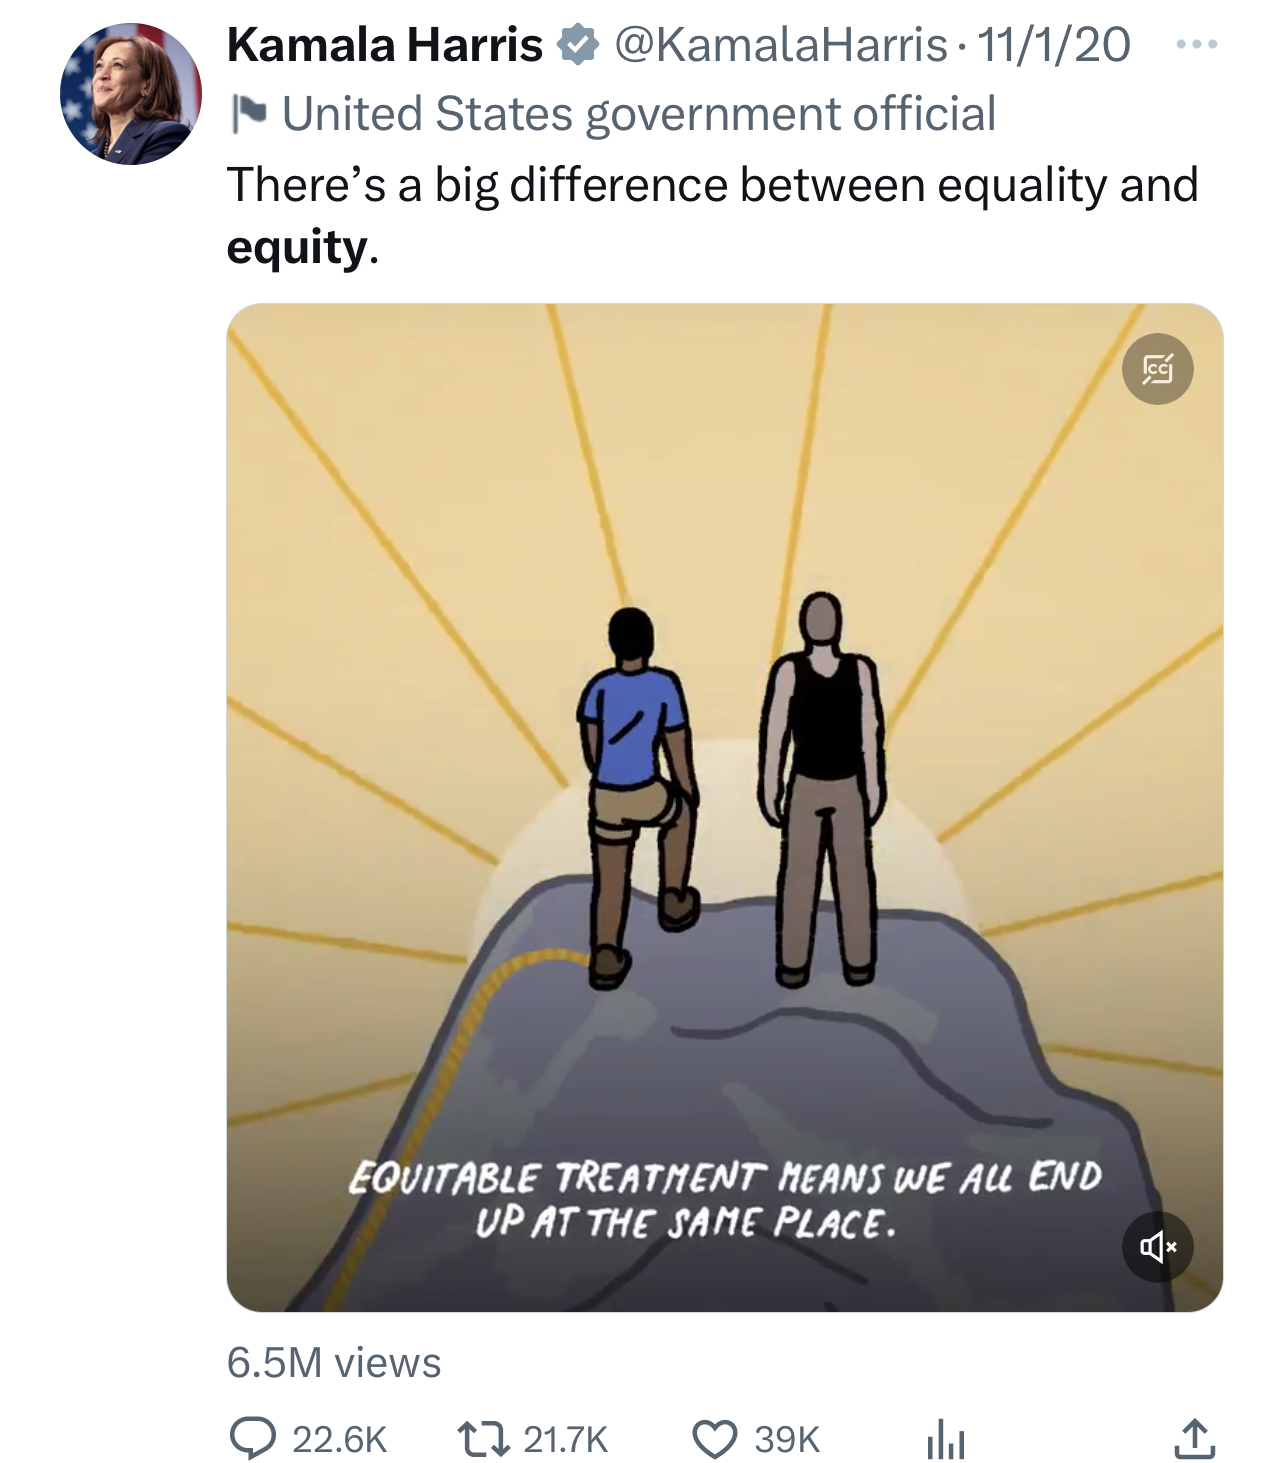Viewport: 1284px width, 1463px height.
Task: Open tweet analytics bar chart icon
Action: tap(945, 1439)
